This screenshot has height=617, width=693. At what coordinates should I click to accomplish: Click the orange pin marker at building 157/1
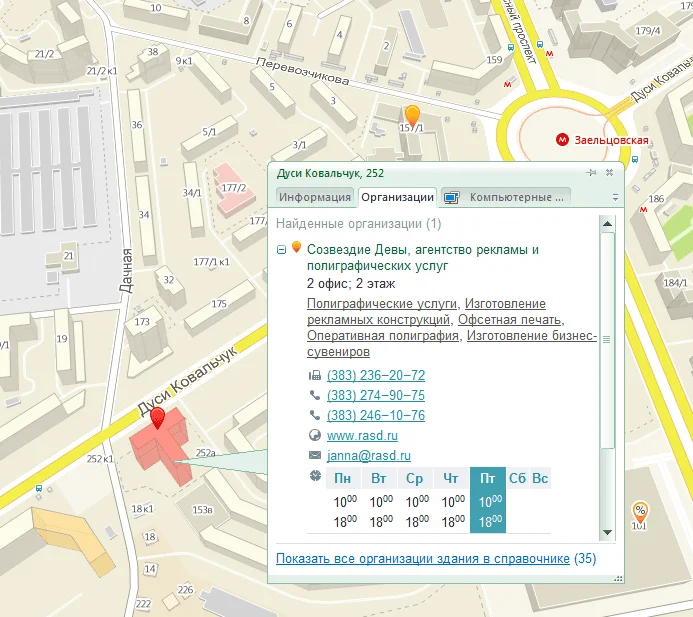click(412, 117)
